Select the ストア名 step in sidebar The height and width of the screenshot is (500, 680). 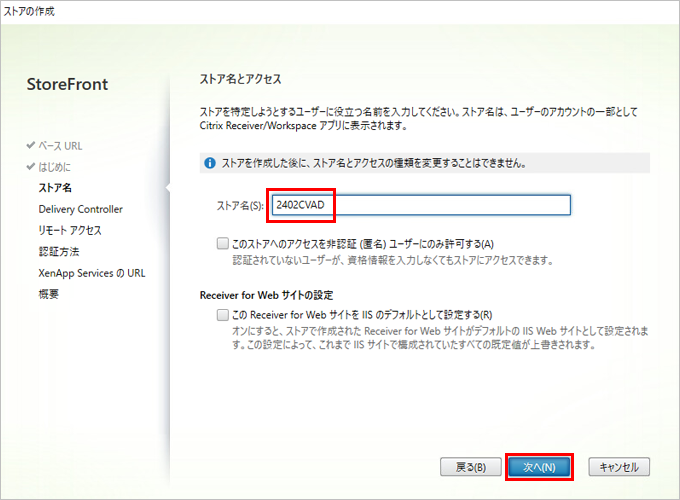click(55, 188)
